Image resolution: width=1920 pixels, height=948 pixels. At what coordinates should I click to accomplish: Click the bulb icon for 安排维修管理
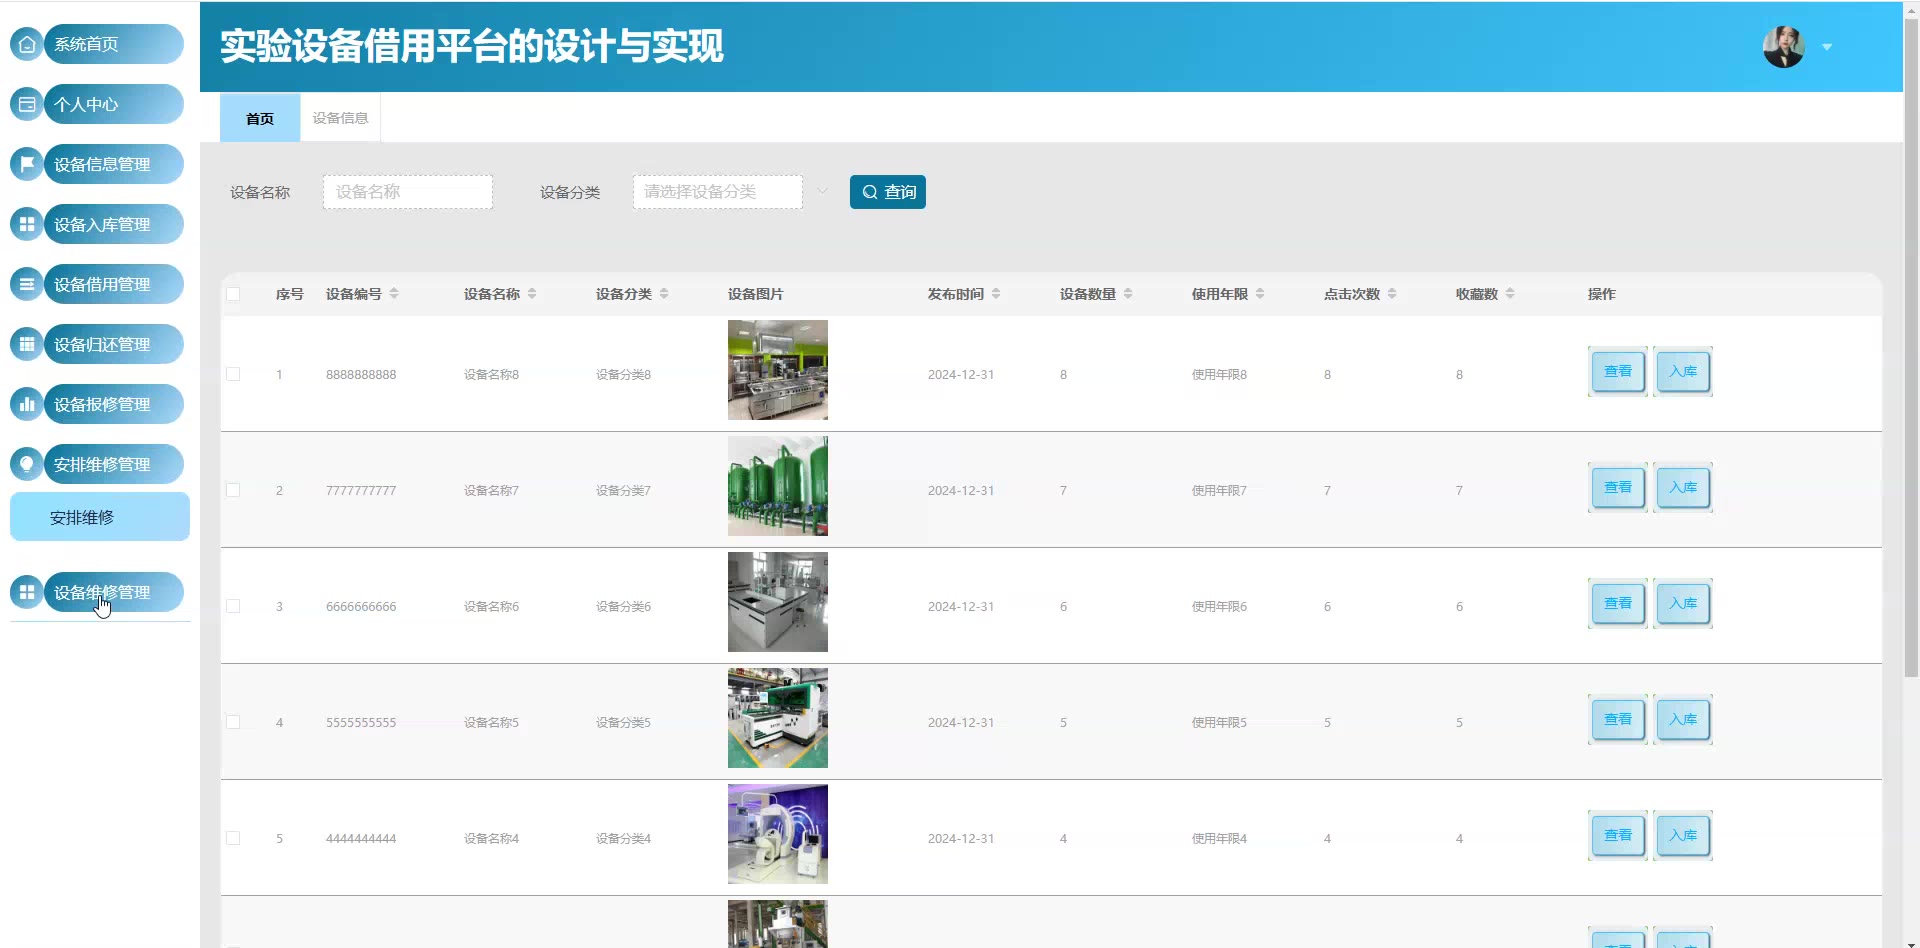[x=27, y=464]
